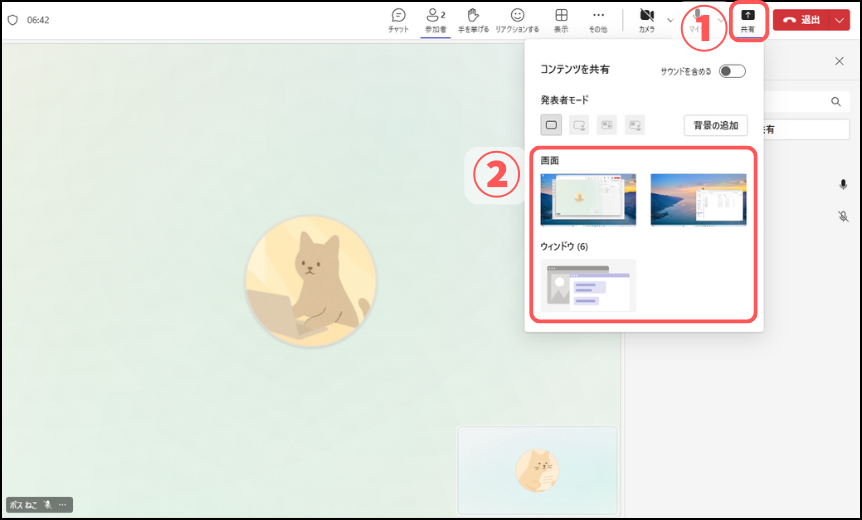Select the third presenter mode icon
This screenshot has height=520, width=862.
pos(607,125)
